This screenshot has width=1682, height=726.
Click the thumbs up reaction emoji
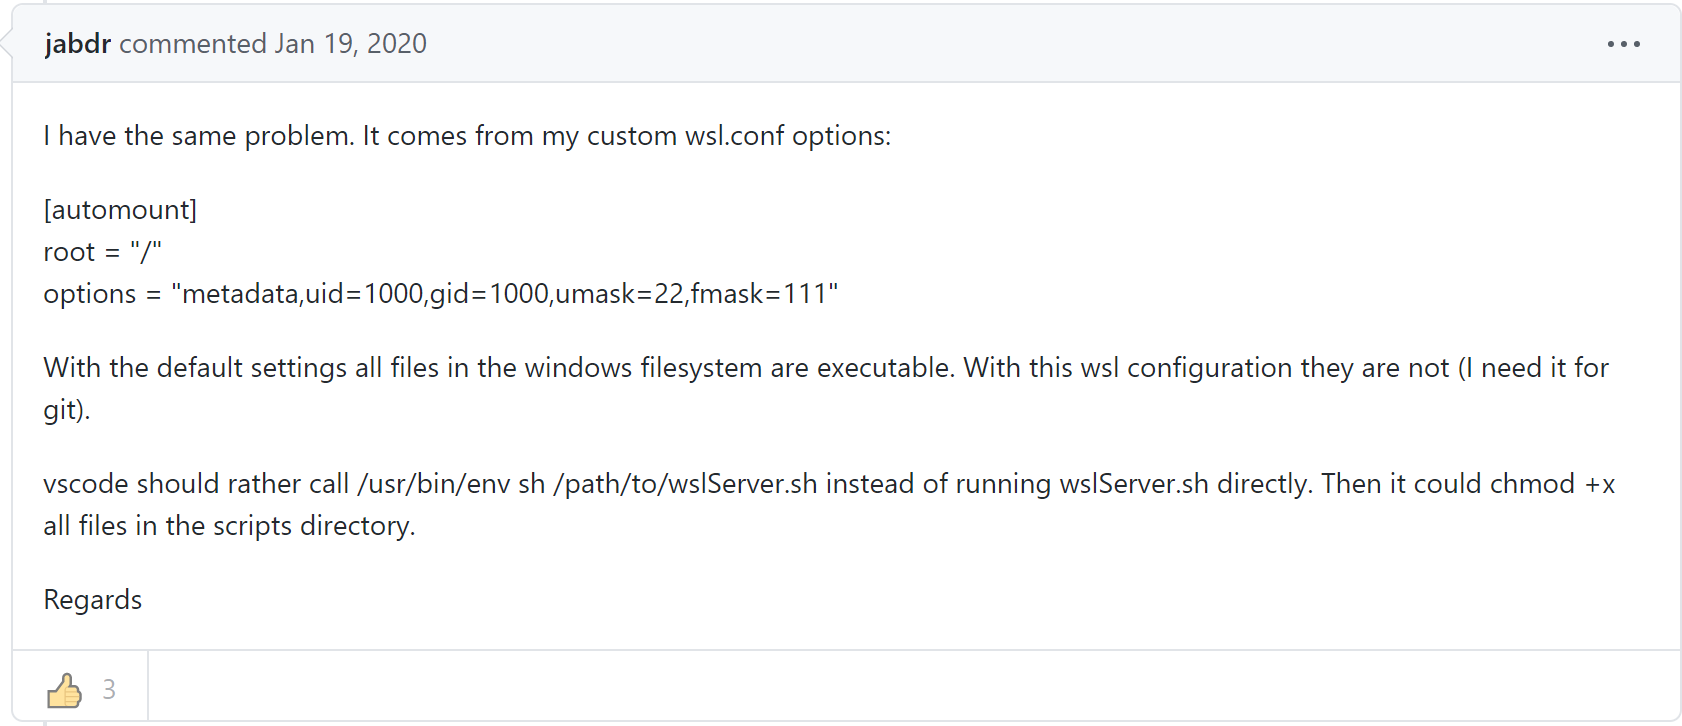coord(65,690)
